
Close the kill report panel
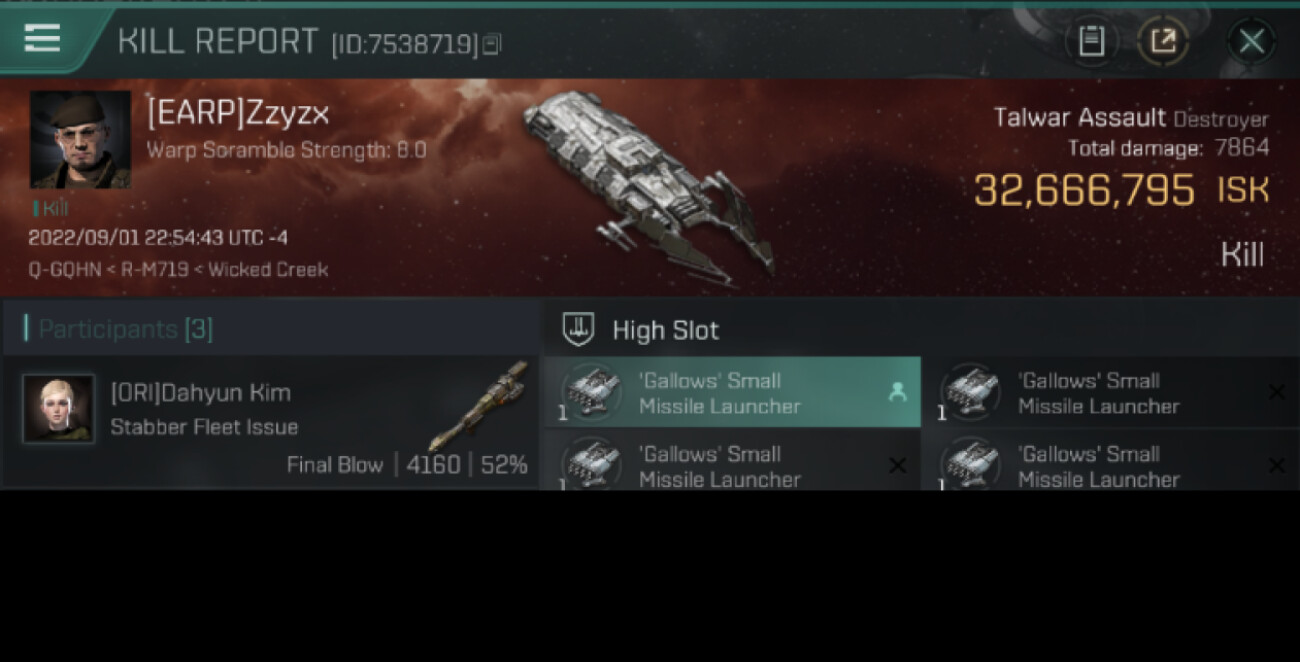point(1251,41)
